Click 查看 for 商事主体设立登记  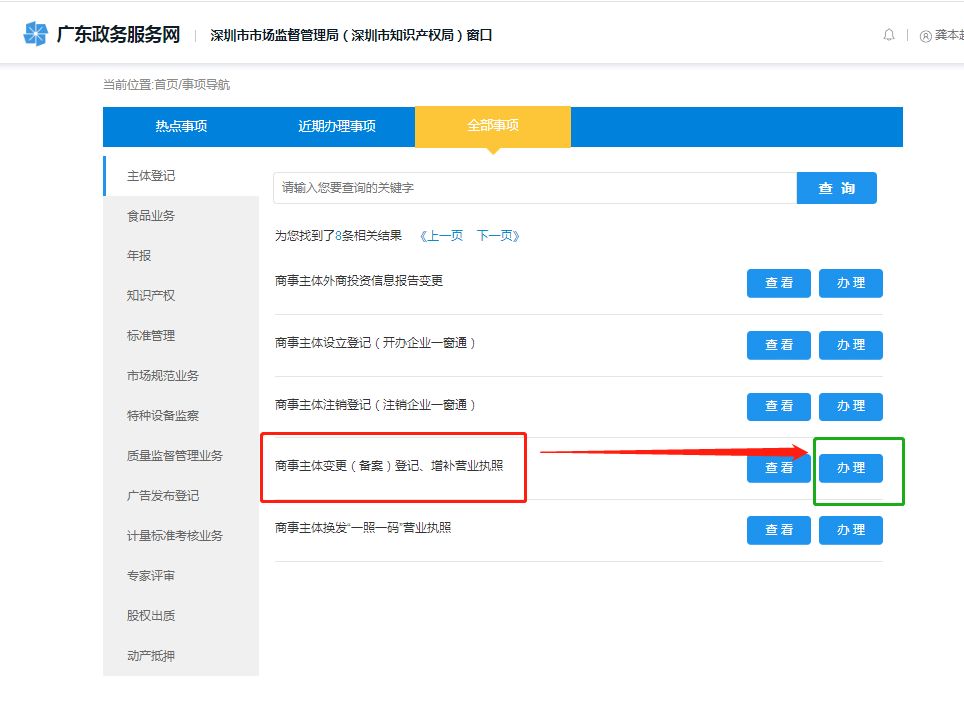click(779, 345)
